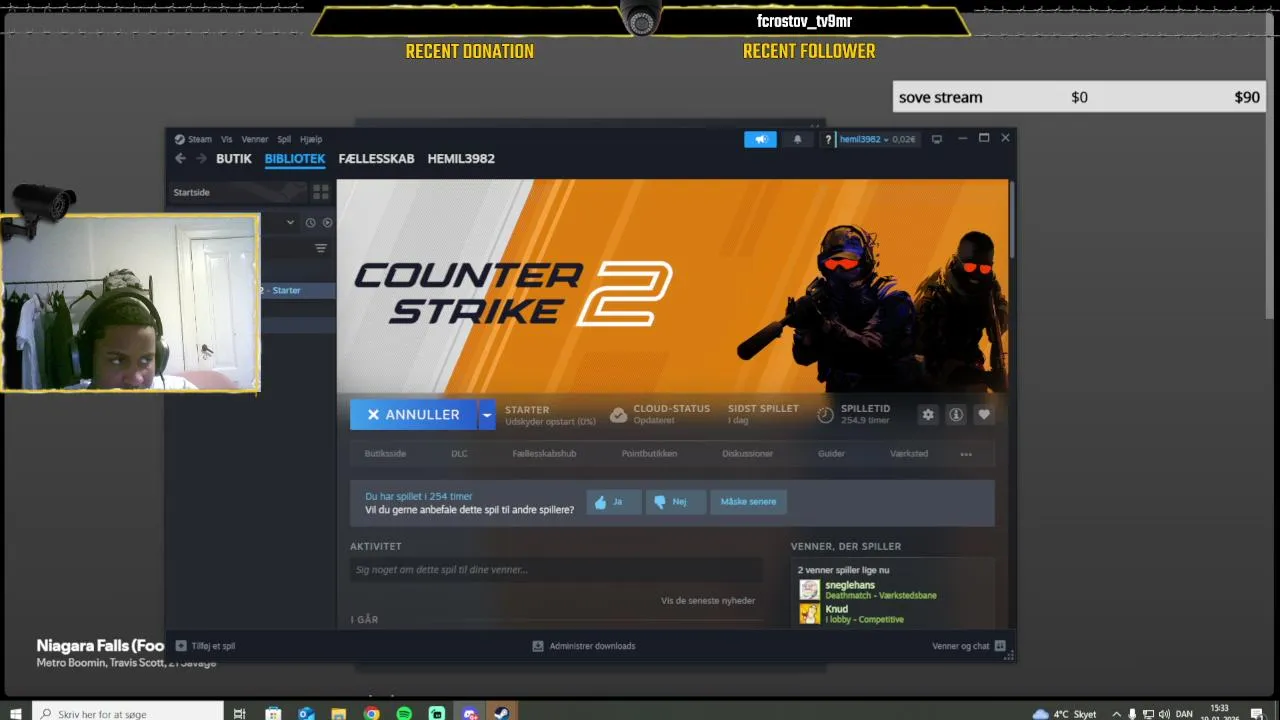Open Chrome from the taskbar

click(x=372, y=713)
